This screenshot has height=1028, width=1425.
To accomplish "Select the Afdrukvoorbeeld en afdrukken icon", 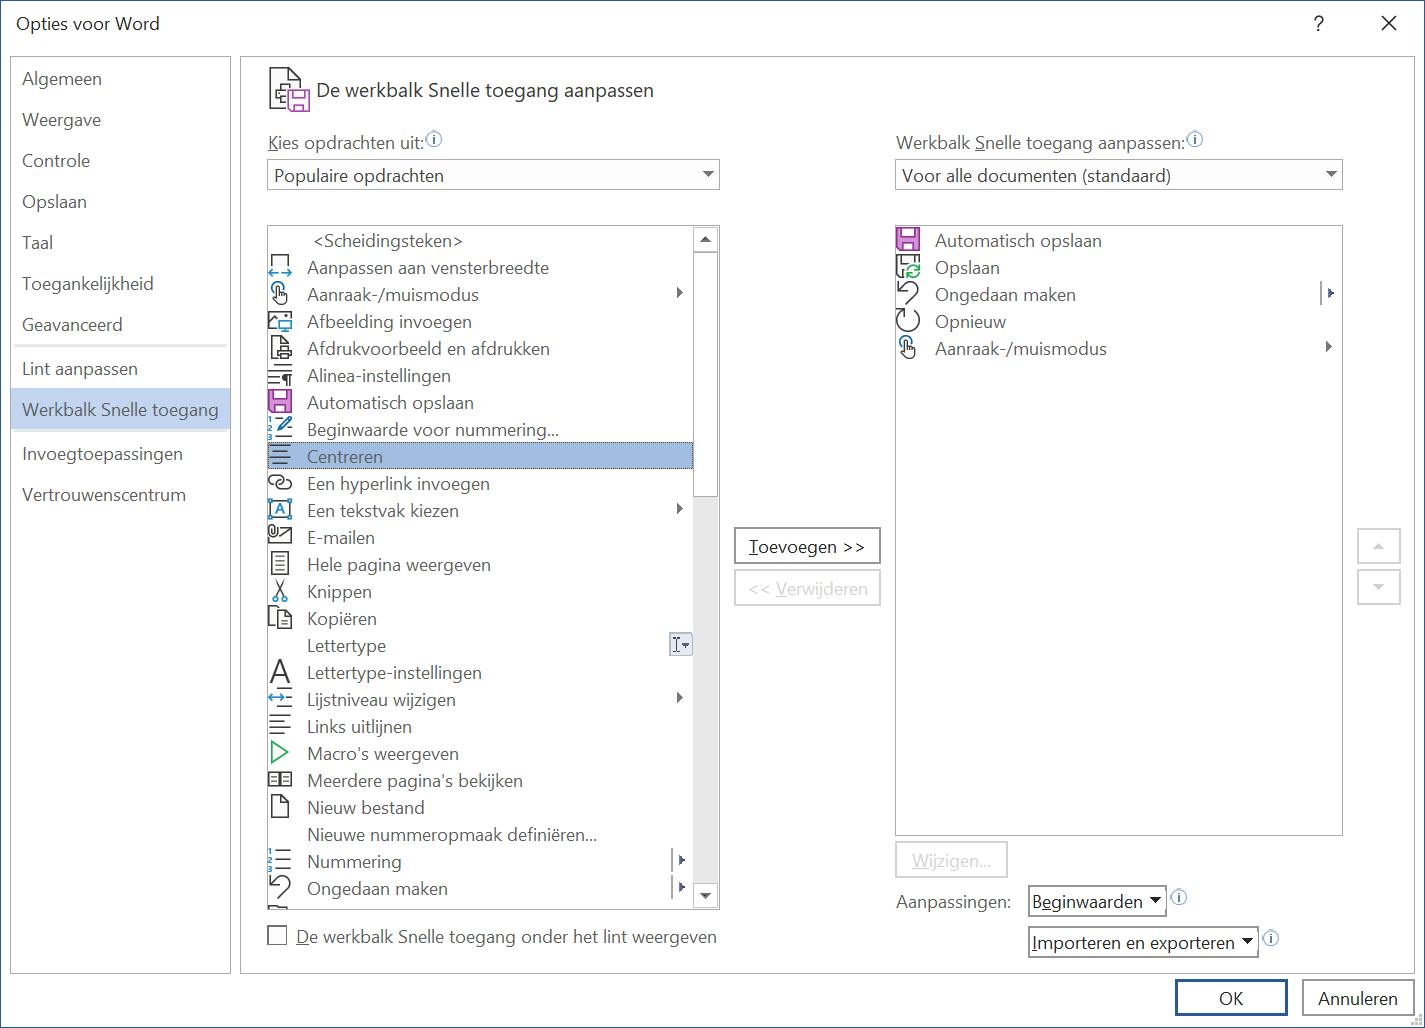I will point(280,349).
